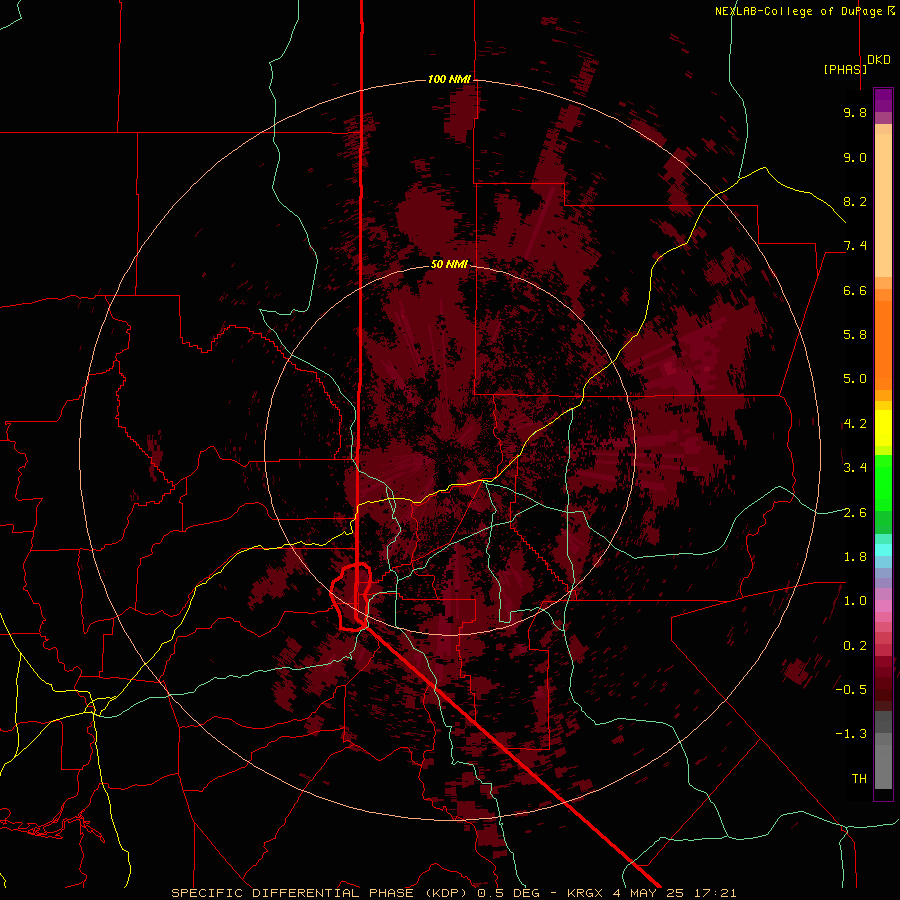Click the "50 NMI" range ring label
Image resolution: width=900 pixels, height=900 pixels.
pyautogui.click(x=449, y=264)
